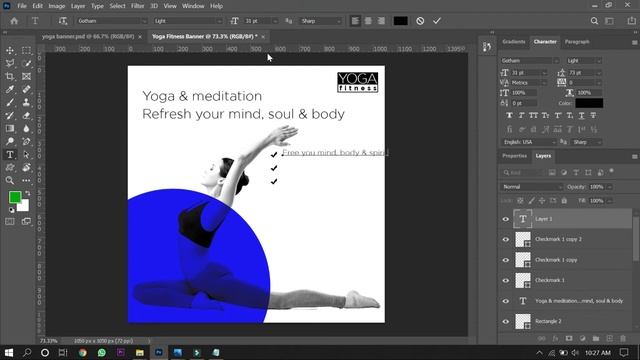Open the Window menu
640x360 pixels.
[193, 6]
